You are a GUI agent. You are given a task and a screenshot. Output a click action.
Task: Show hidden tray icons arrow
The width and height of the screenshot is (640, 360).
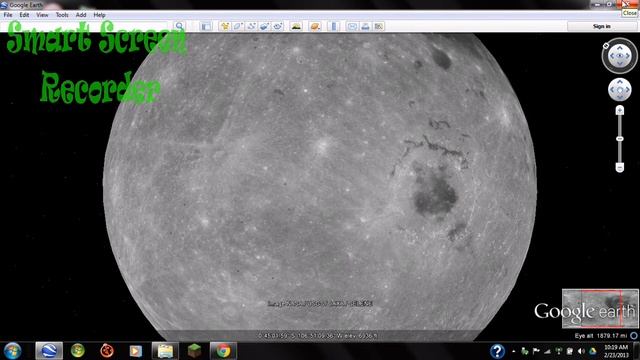[514, 351]
